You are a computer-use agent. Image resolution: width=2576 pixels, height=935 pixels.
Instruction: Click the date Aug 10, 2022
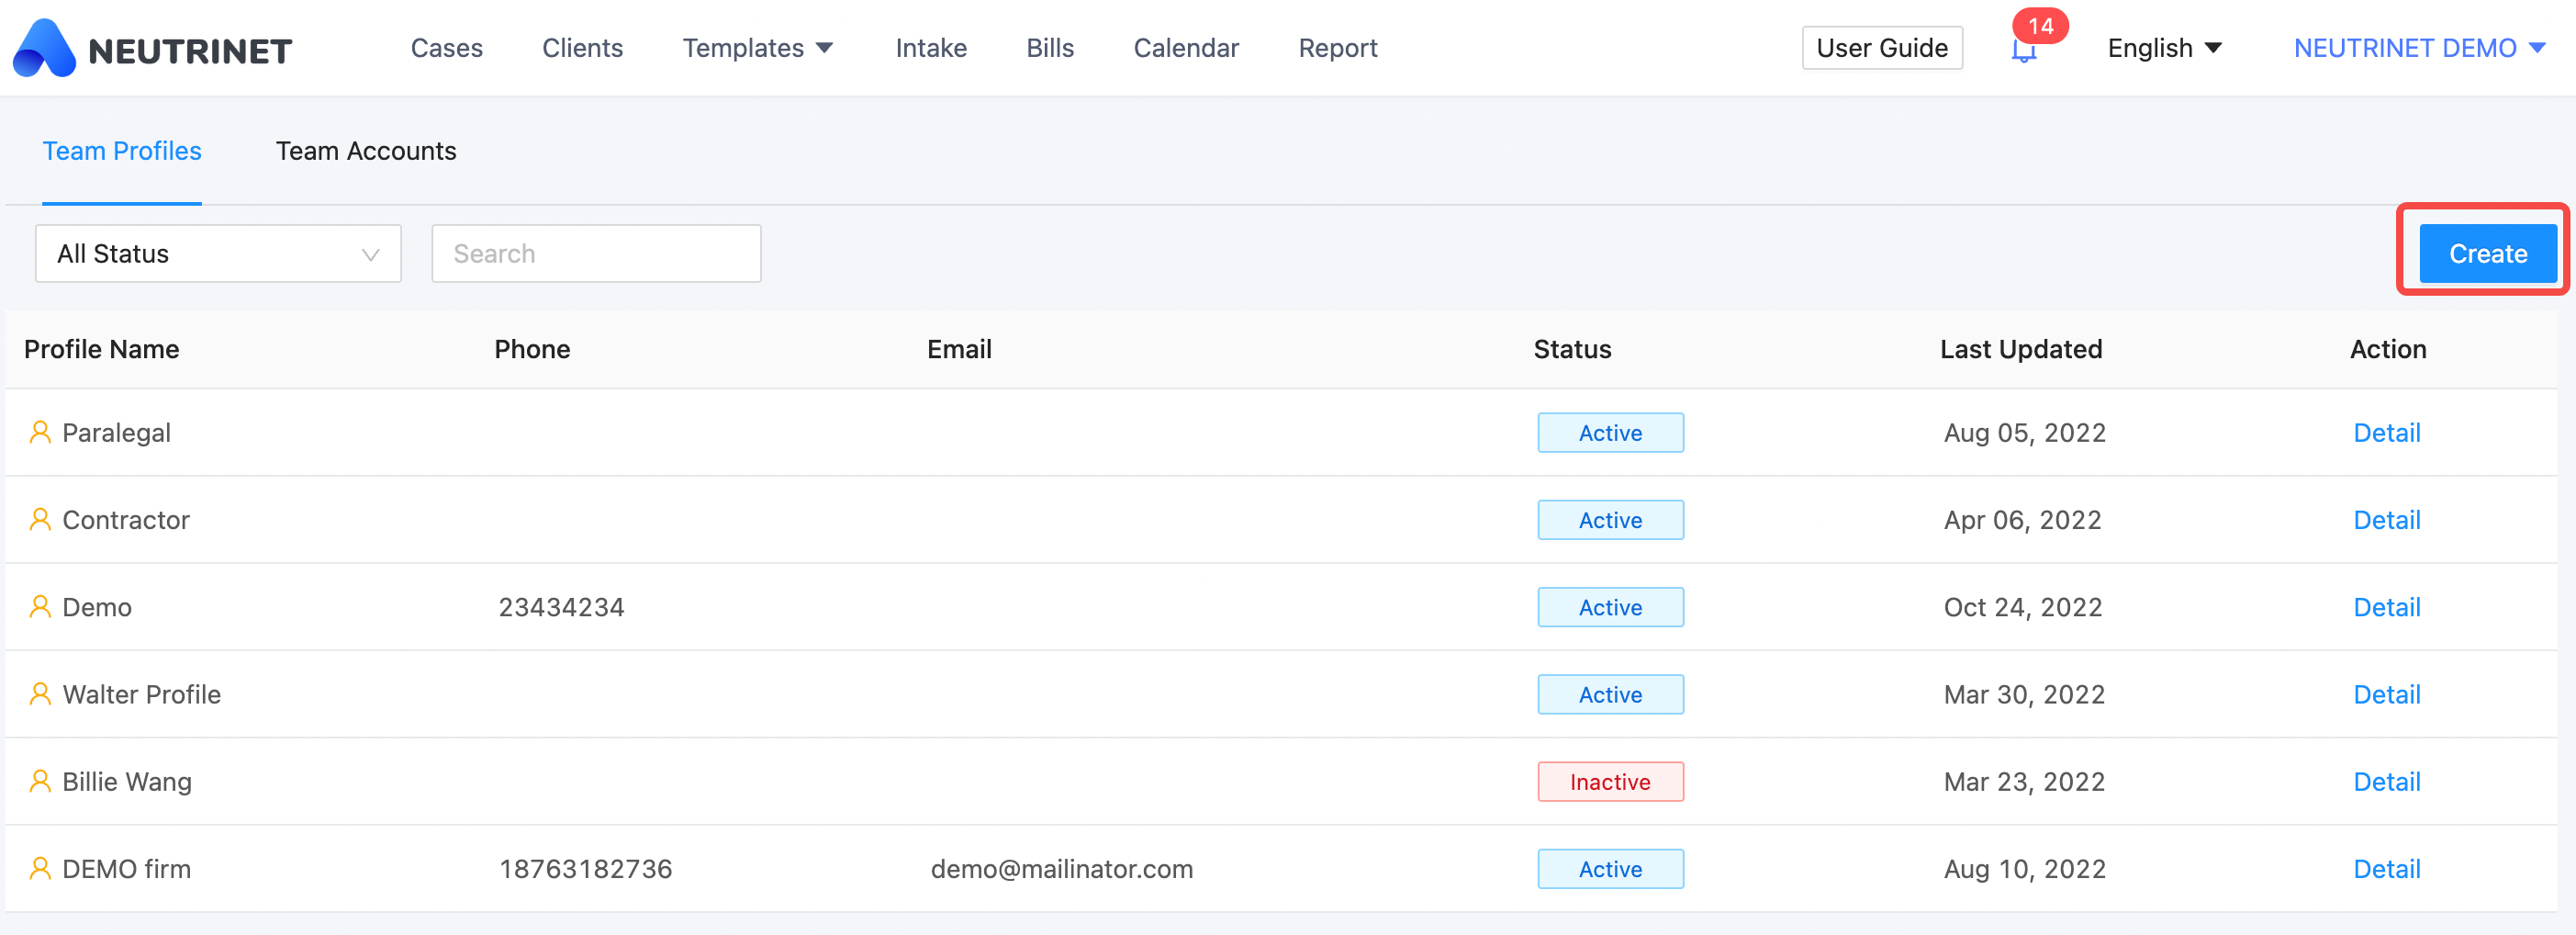point(2024,868)
